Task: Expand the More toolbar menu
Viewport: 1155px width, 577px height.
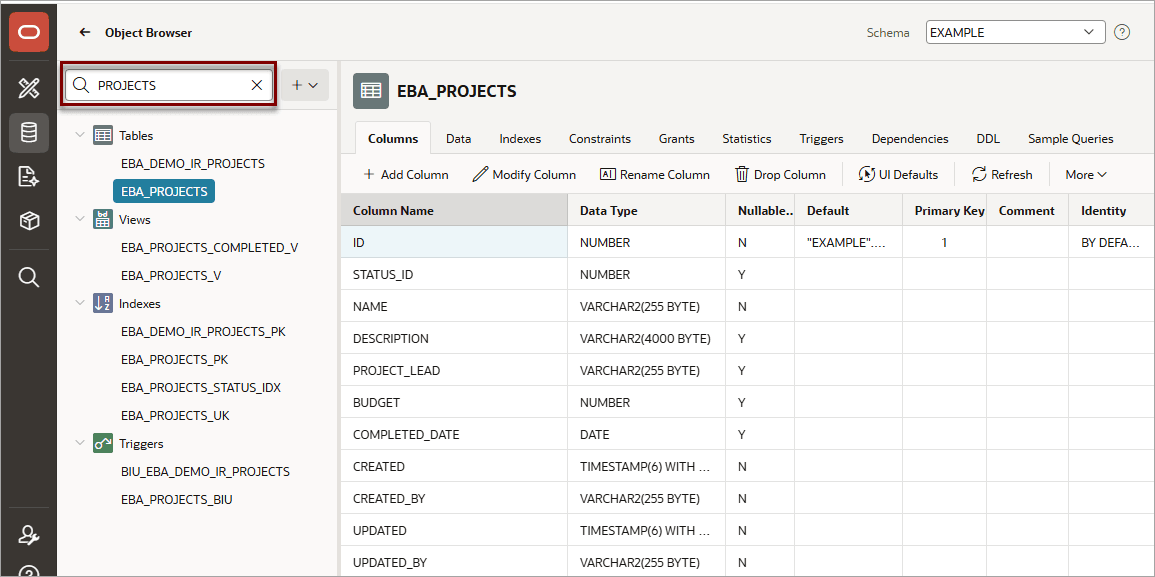Action: click(1086, 175)
